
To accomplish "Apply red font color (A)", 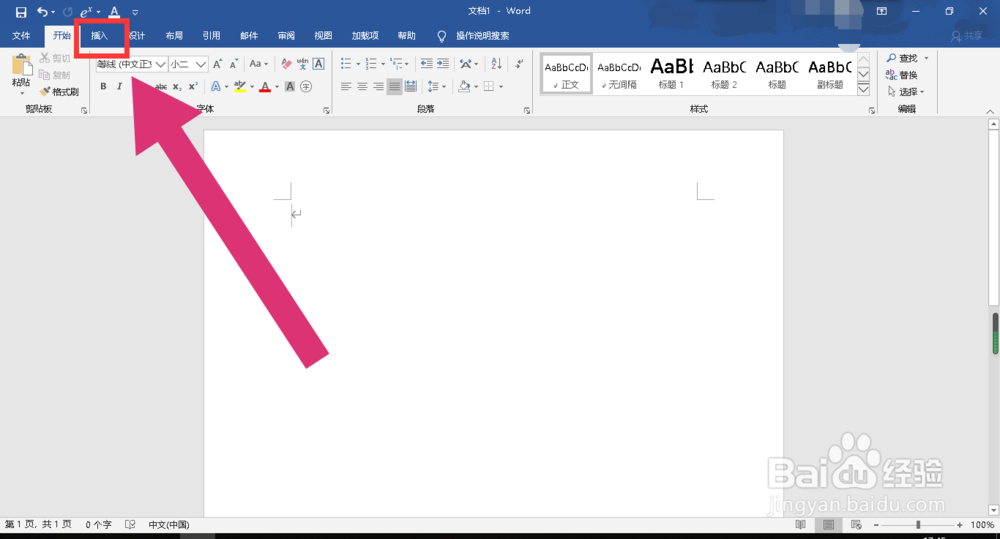I will coord(265,86).
